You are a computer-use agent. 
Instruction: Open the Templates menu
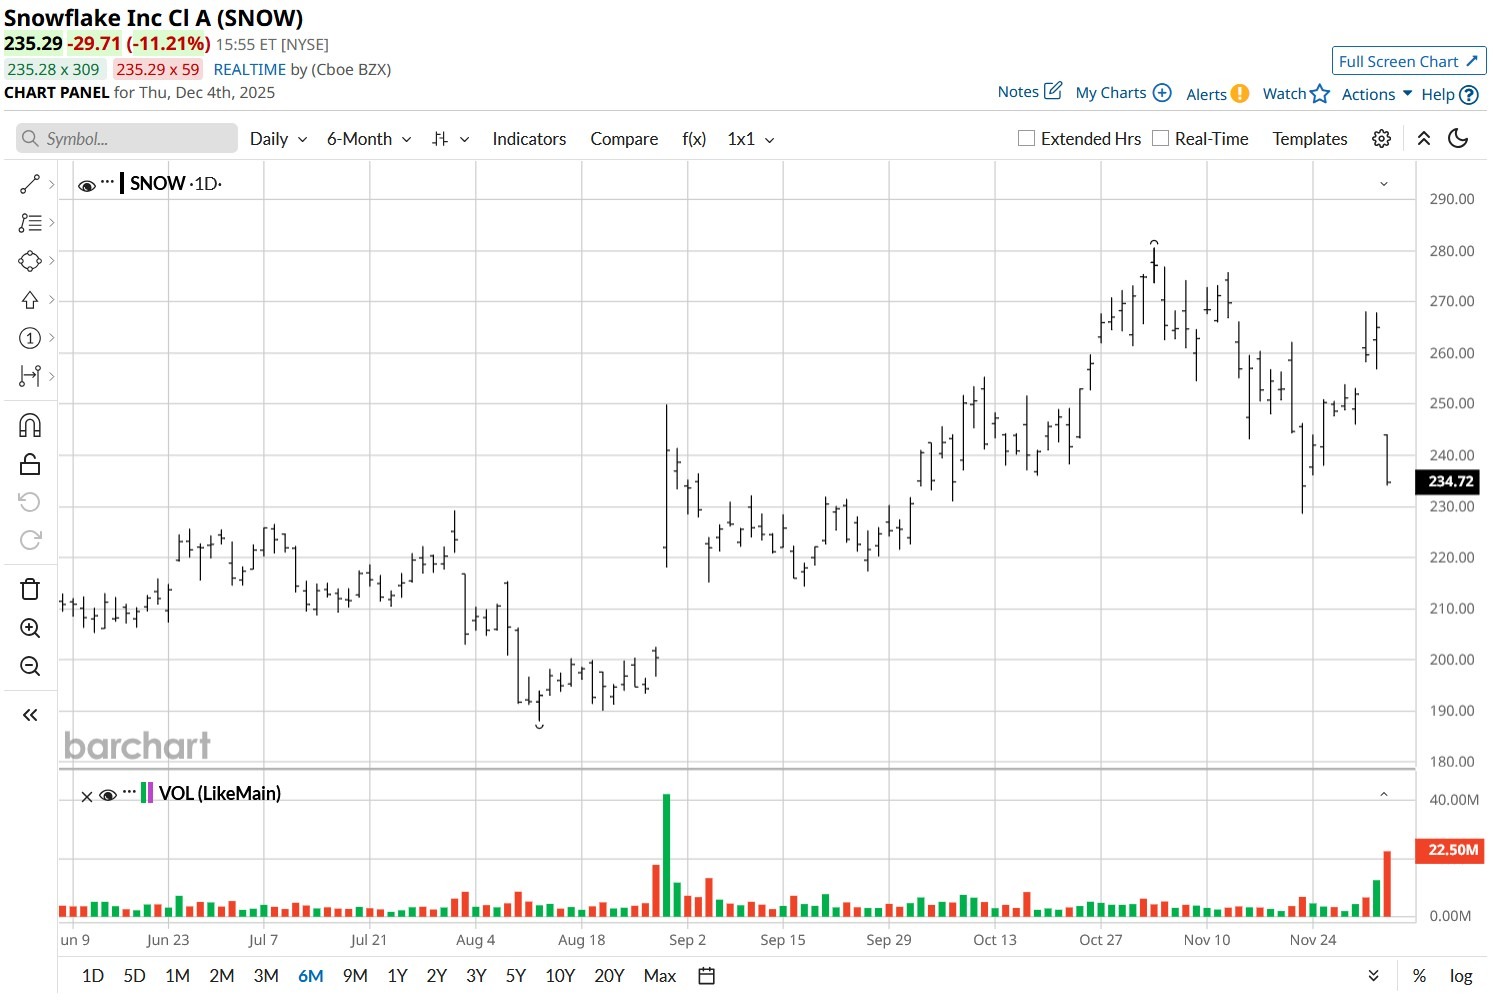(1310, 139)
